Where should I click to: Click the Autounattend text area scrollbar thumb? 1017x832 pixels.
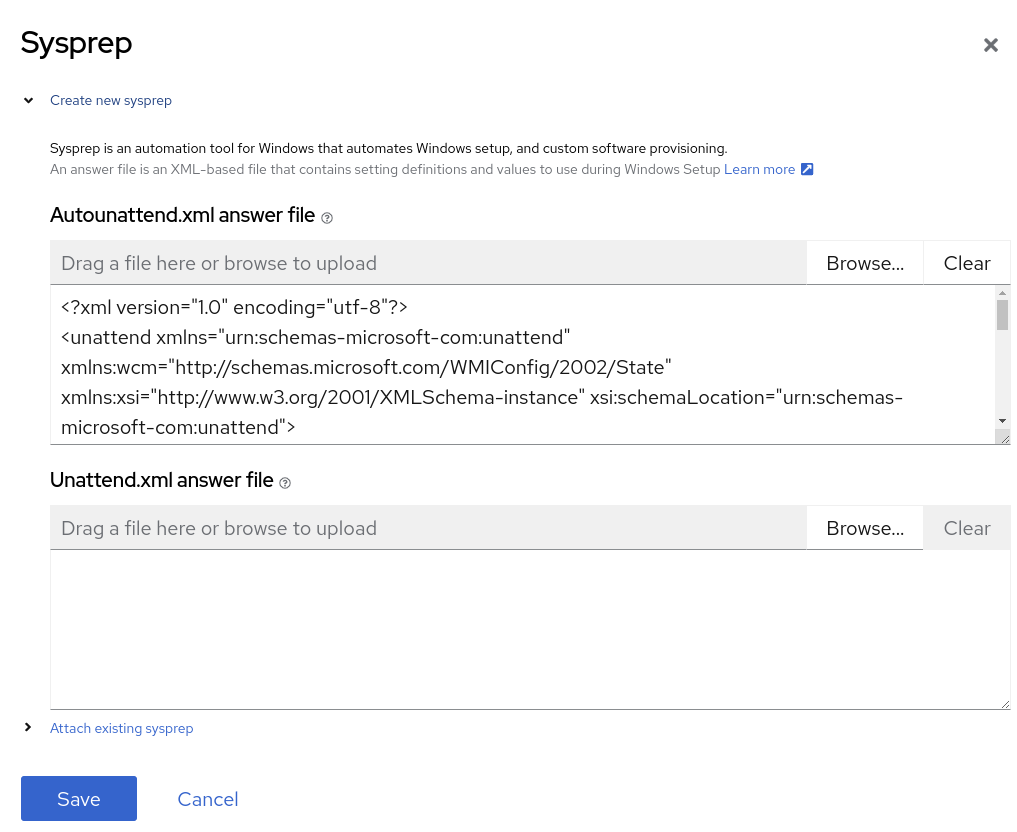(1002, 314)
